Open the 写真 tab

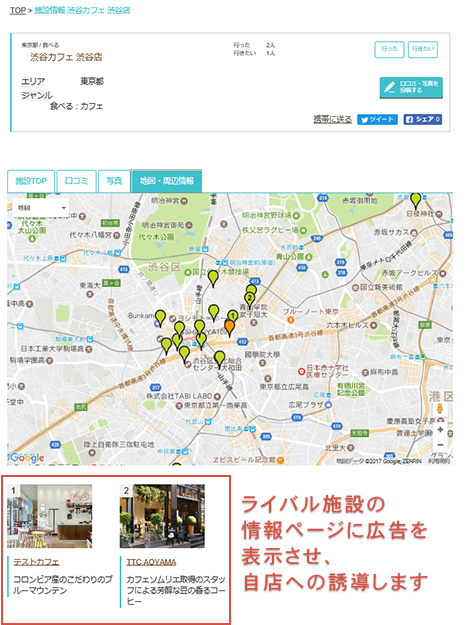click(x=114, y=181)
